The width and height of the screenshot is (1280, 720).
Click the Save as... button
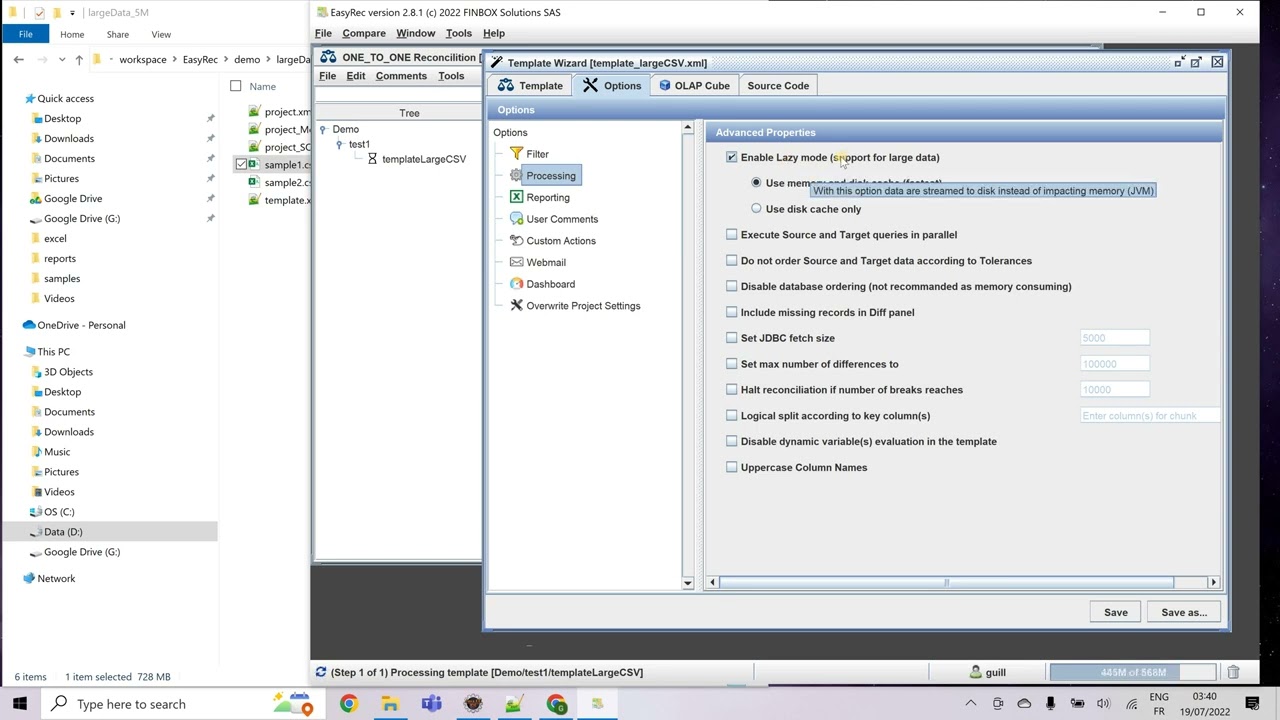coord(1184,613)
